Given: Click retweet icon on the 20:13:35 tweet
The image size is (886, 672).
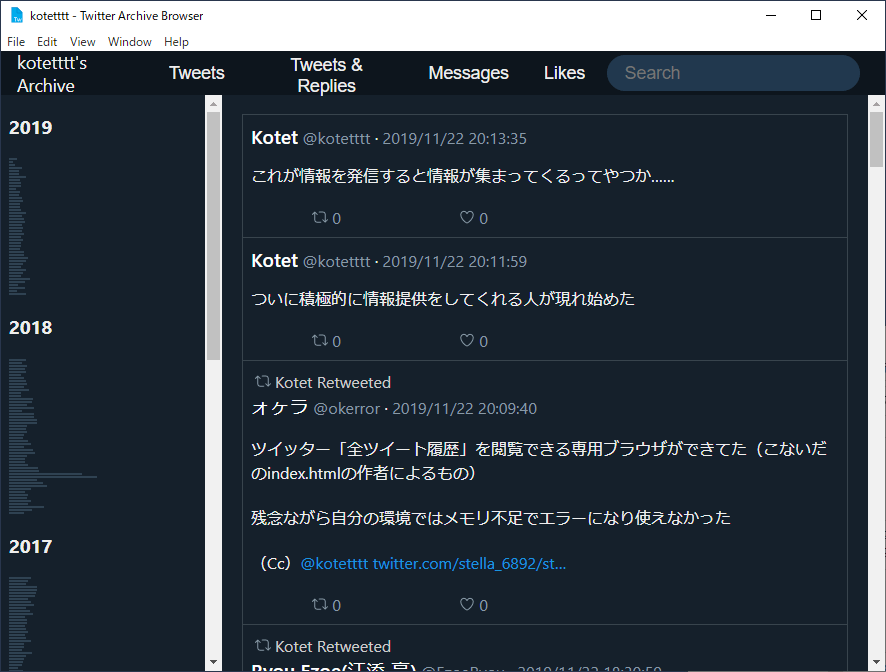Looking at the screenshot, I should click(x=320, y=218).
